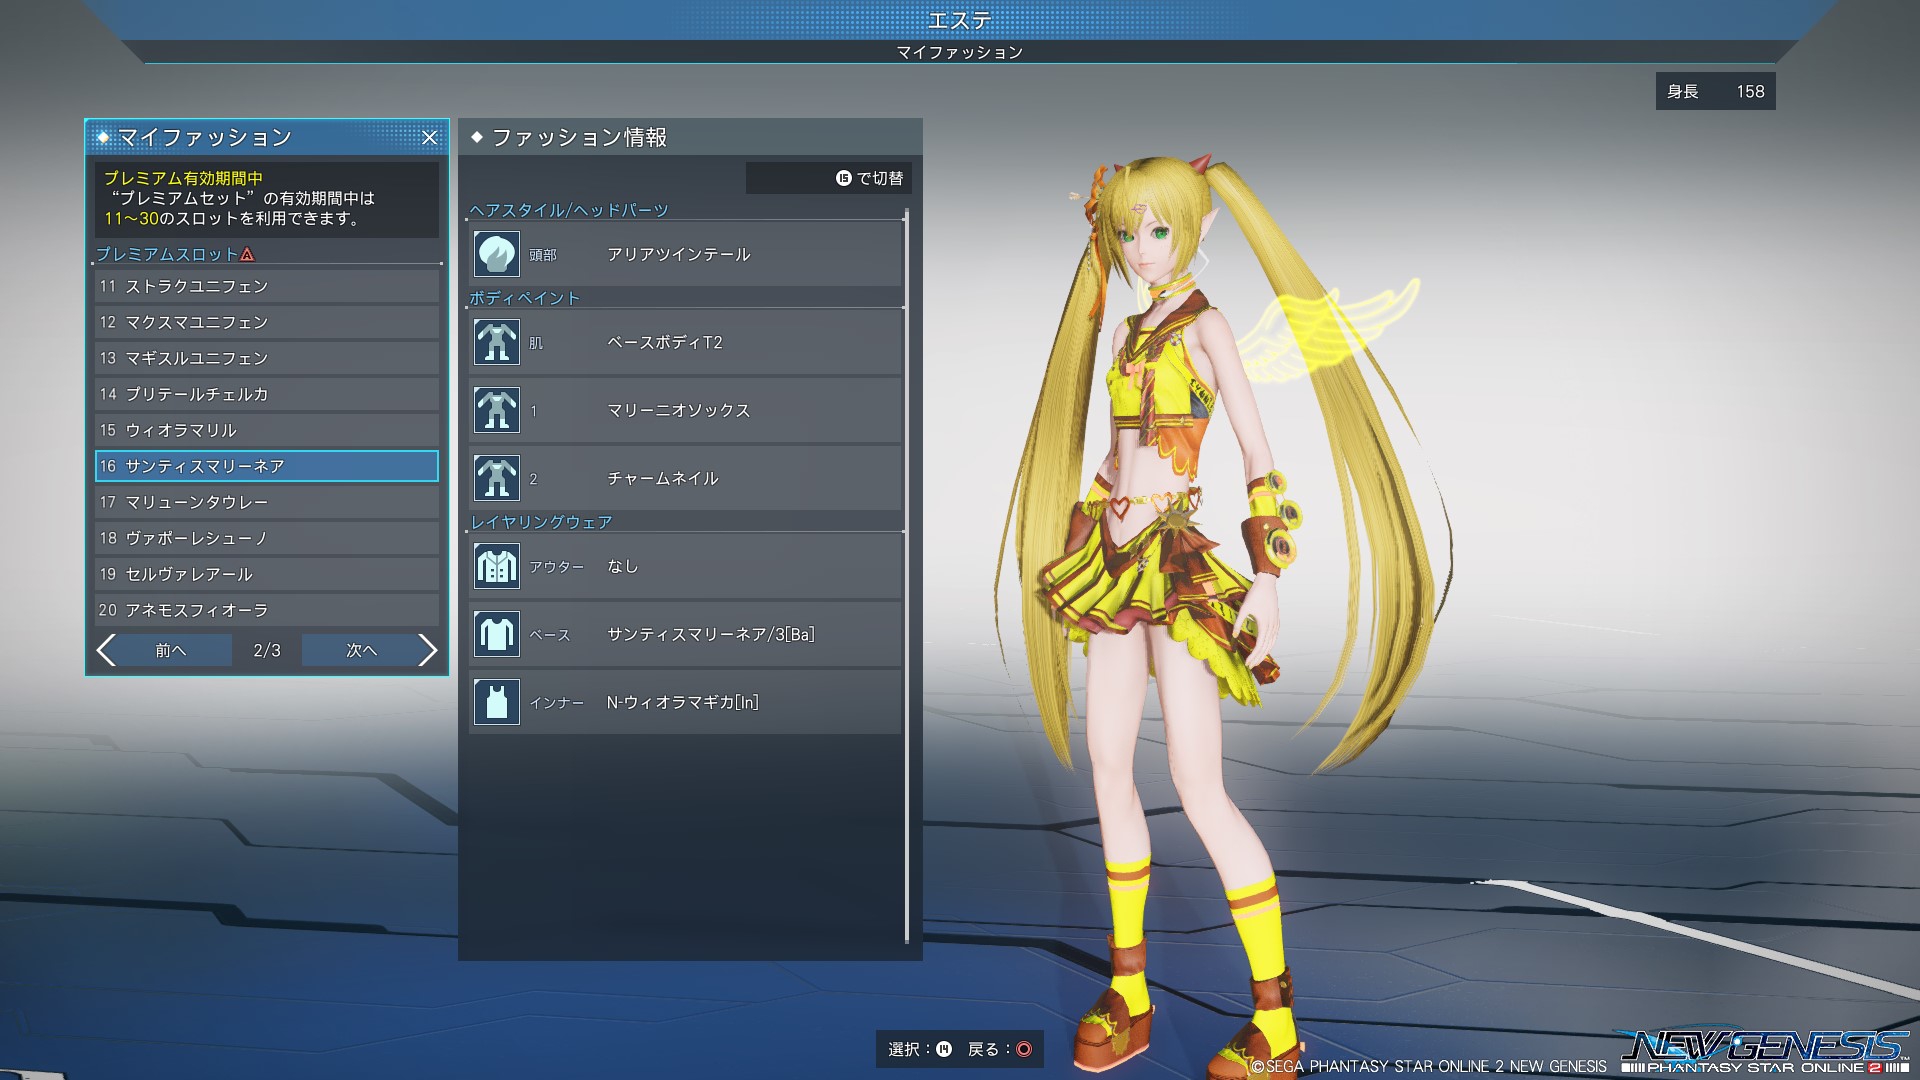Click the 身長 158 height display

click(x=1715, y=91)
